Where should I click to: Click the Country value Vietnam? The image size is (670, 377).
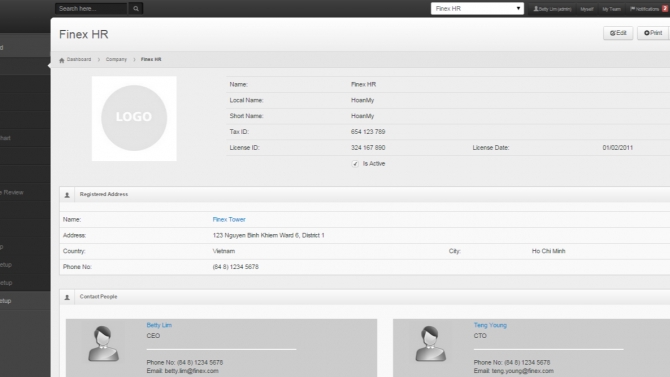tap(223, 251)
